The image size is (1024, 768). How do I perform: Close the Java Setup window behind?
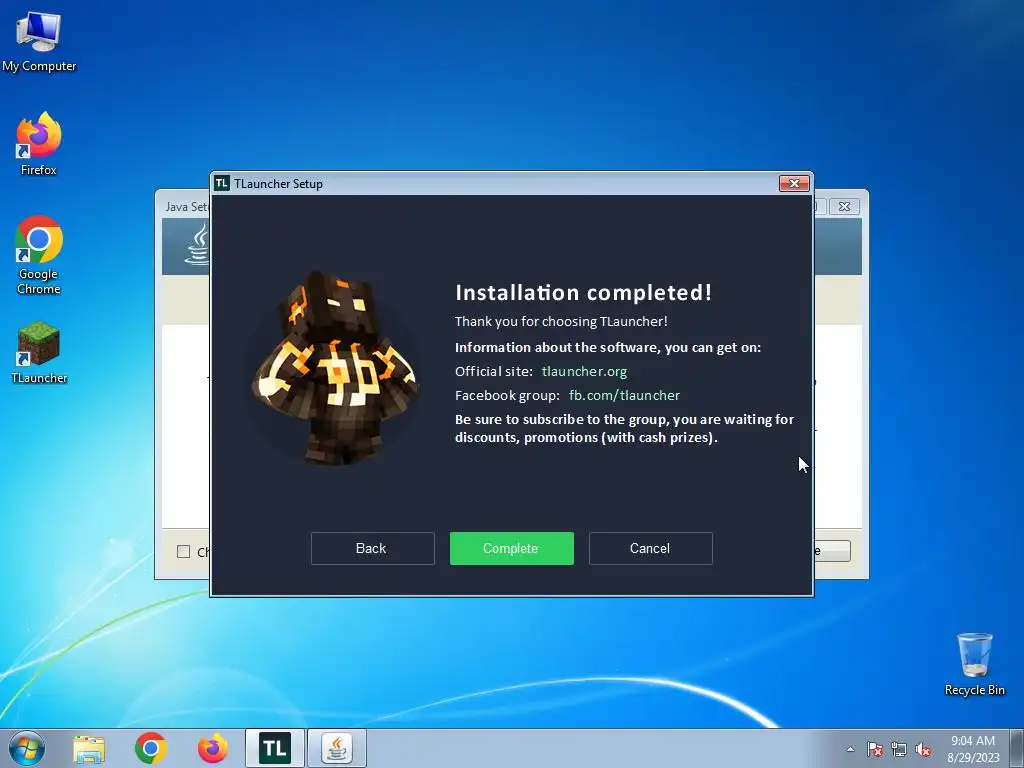tap(844, 206)
